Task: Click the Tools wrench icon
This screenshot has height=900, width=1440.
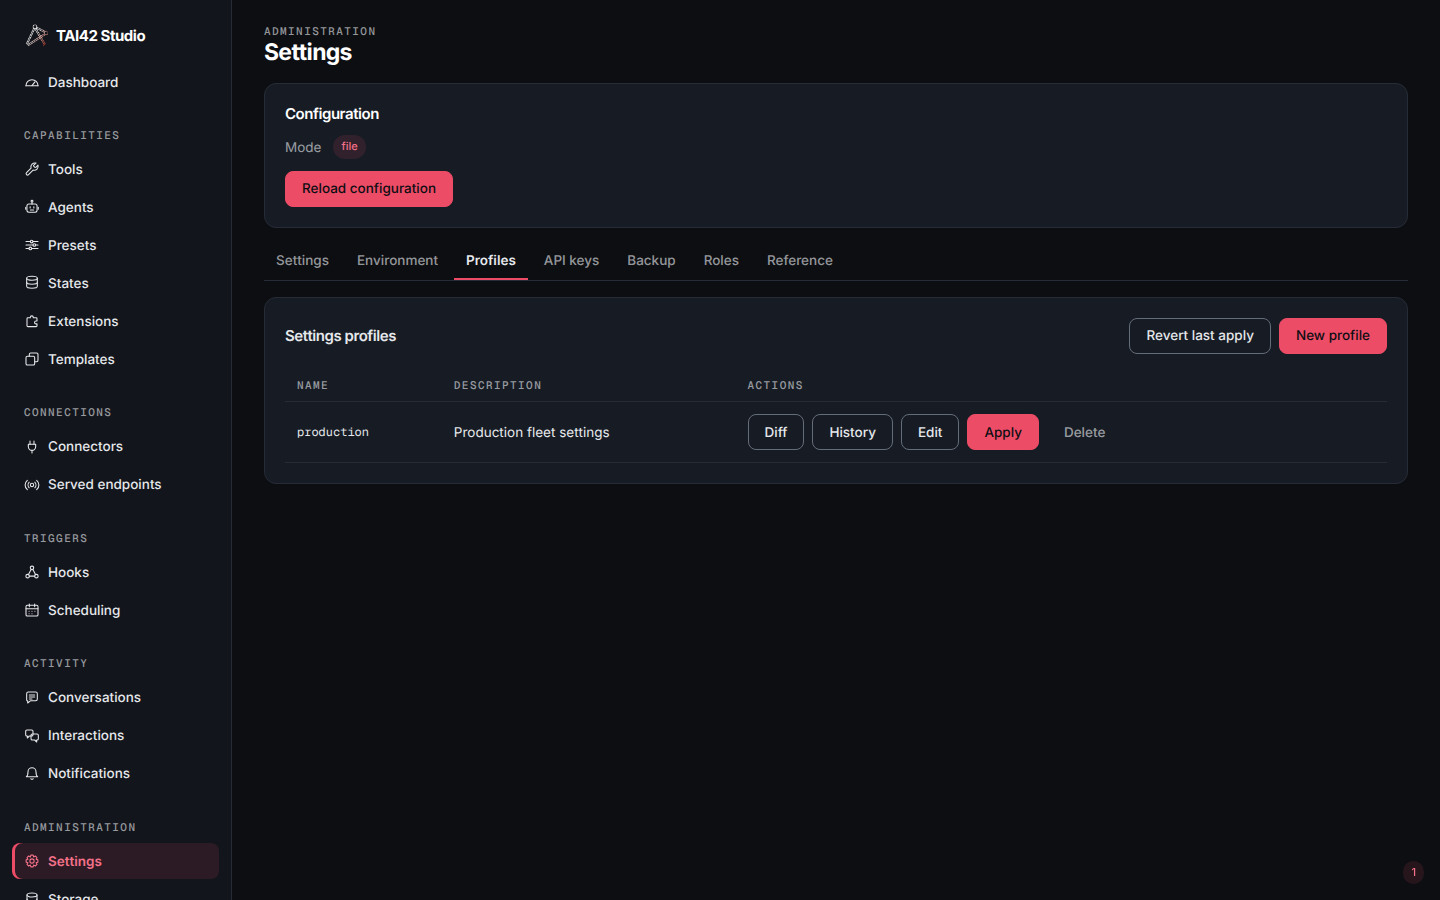Action: [32, 170]
